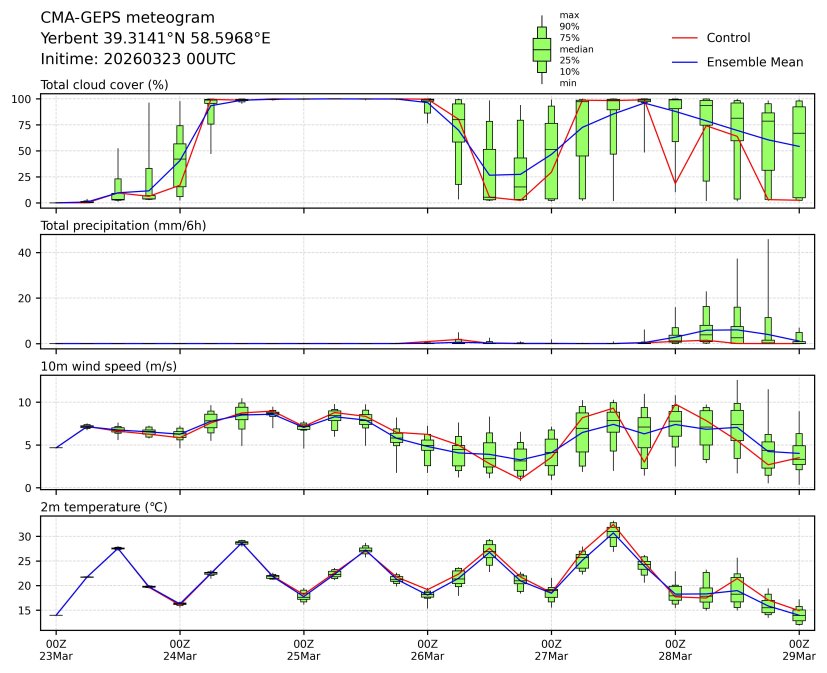Click the Yerbent coordinates text

click(x=155, y=38)
